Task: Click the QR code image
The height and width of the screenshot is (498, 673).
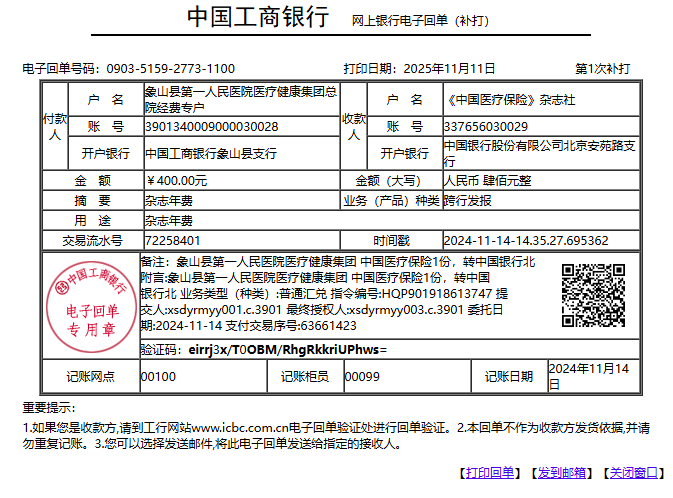Action: click(592, 293)
